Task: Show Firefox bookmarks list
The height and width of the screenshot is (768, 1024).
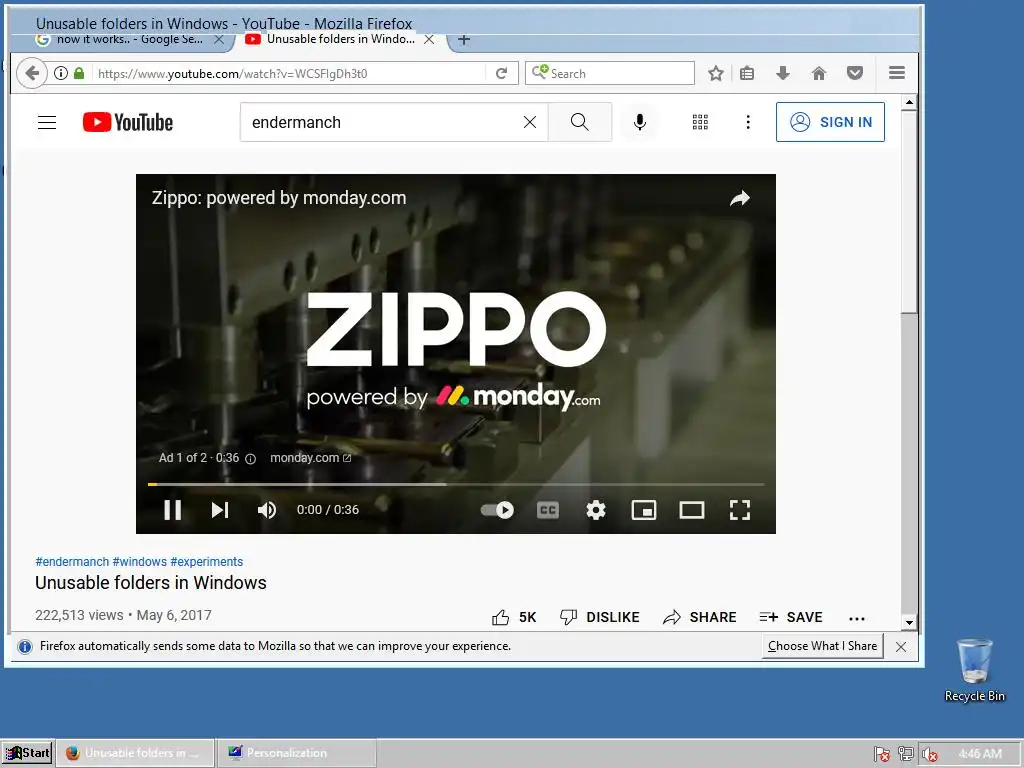Action: point(747,73)
